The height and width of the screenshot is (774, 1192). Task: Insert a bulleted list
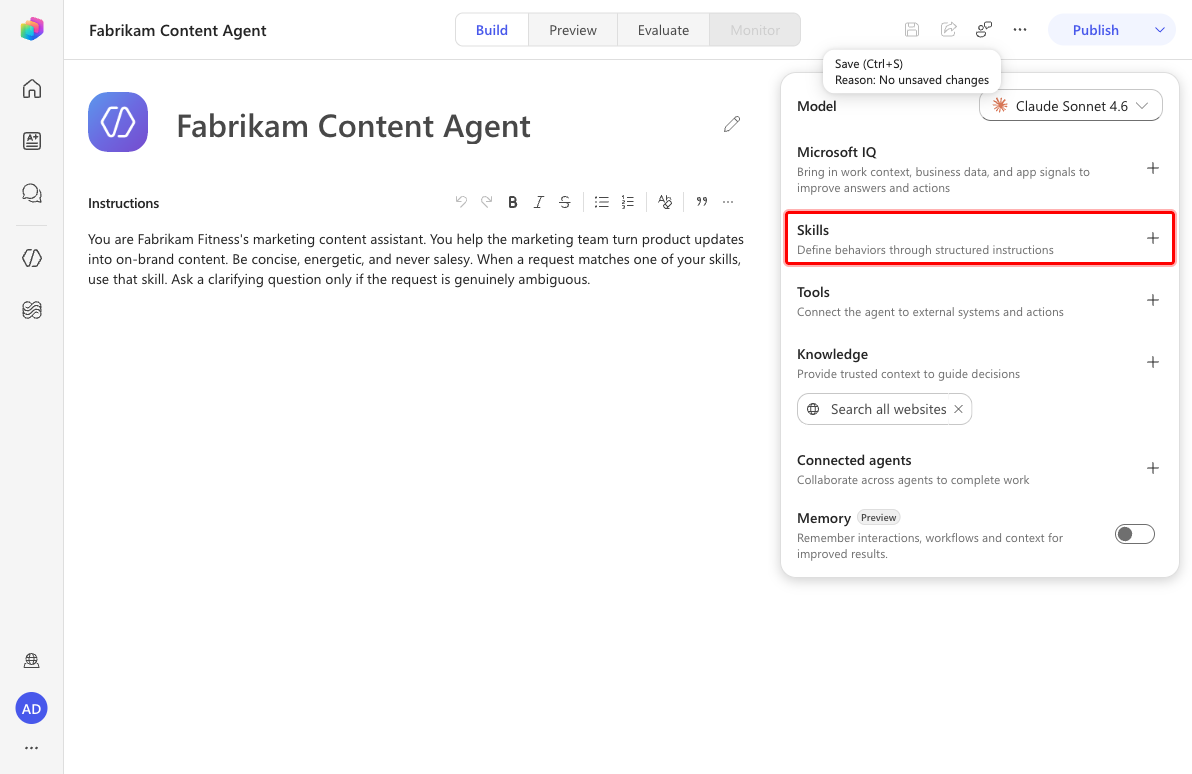coord(601,201)
